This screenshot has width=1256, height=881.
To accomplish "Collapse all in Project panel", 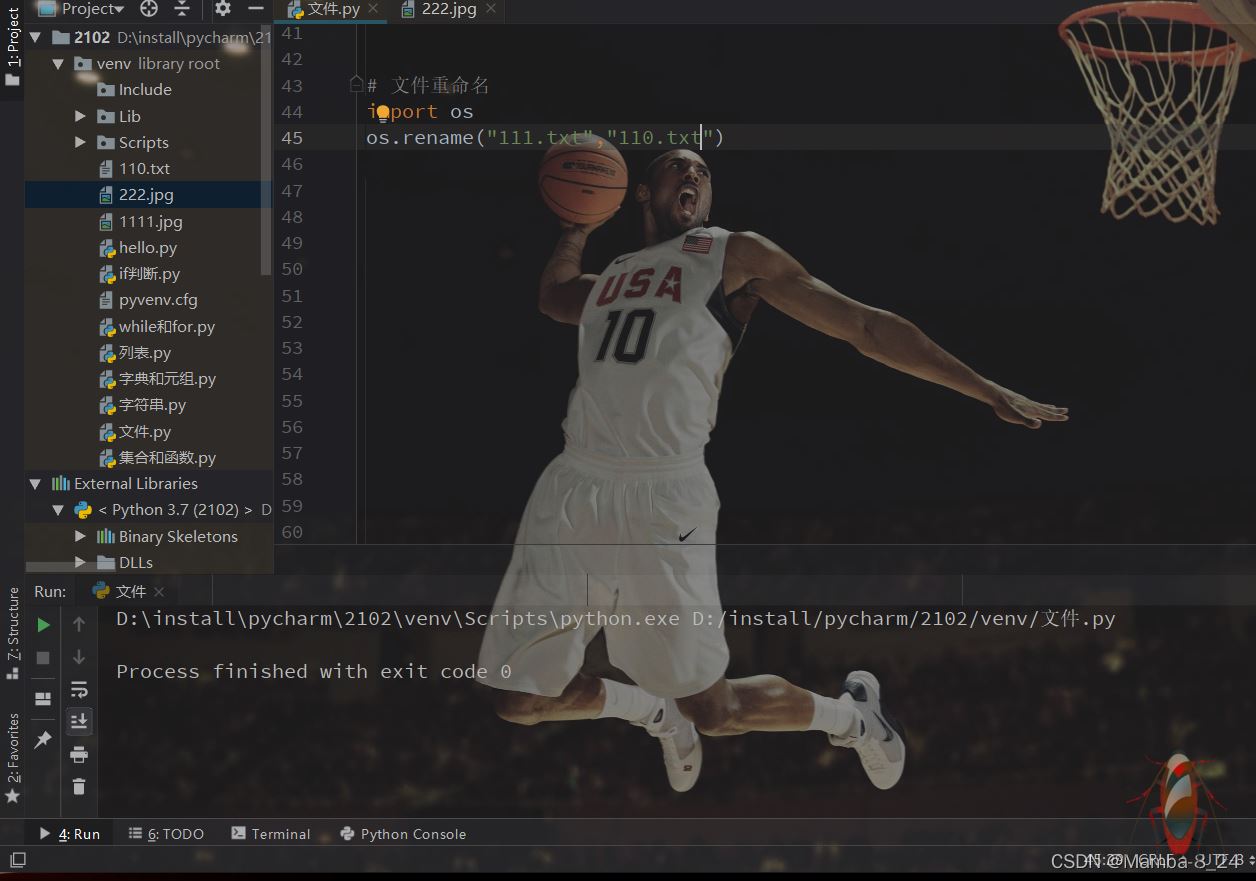I will pos(182,9).
